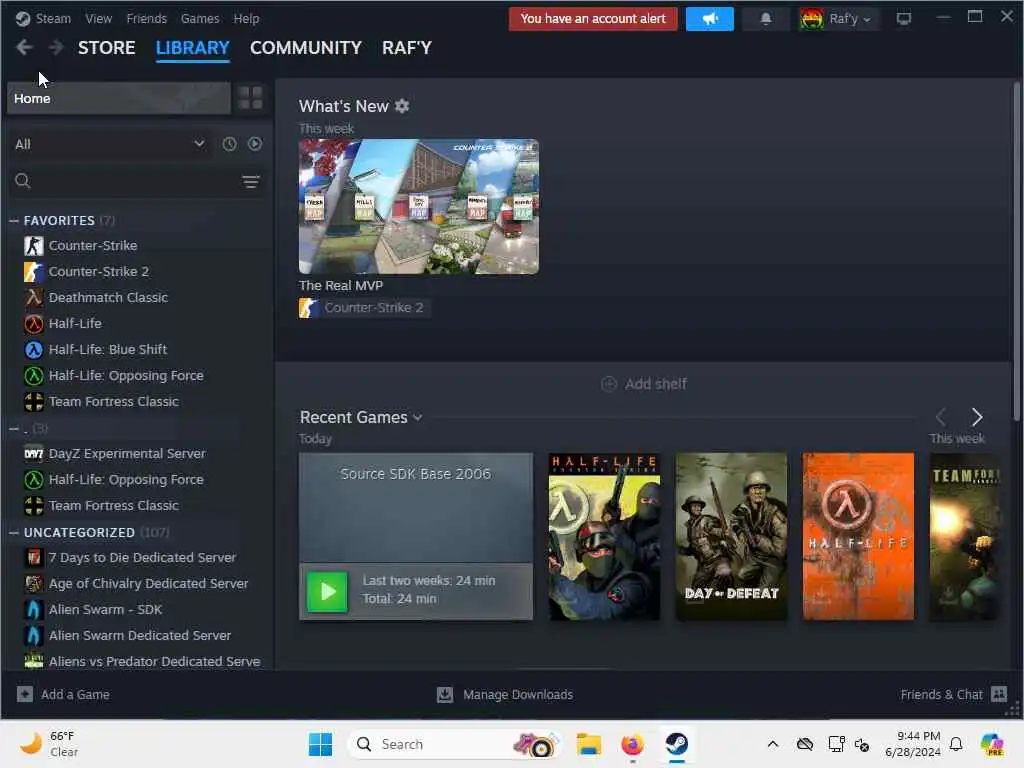1024x768 pixels.
Task: Click the Manage Downloads icon
Action: pyautogui.click(x=445, y=694)
